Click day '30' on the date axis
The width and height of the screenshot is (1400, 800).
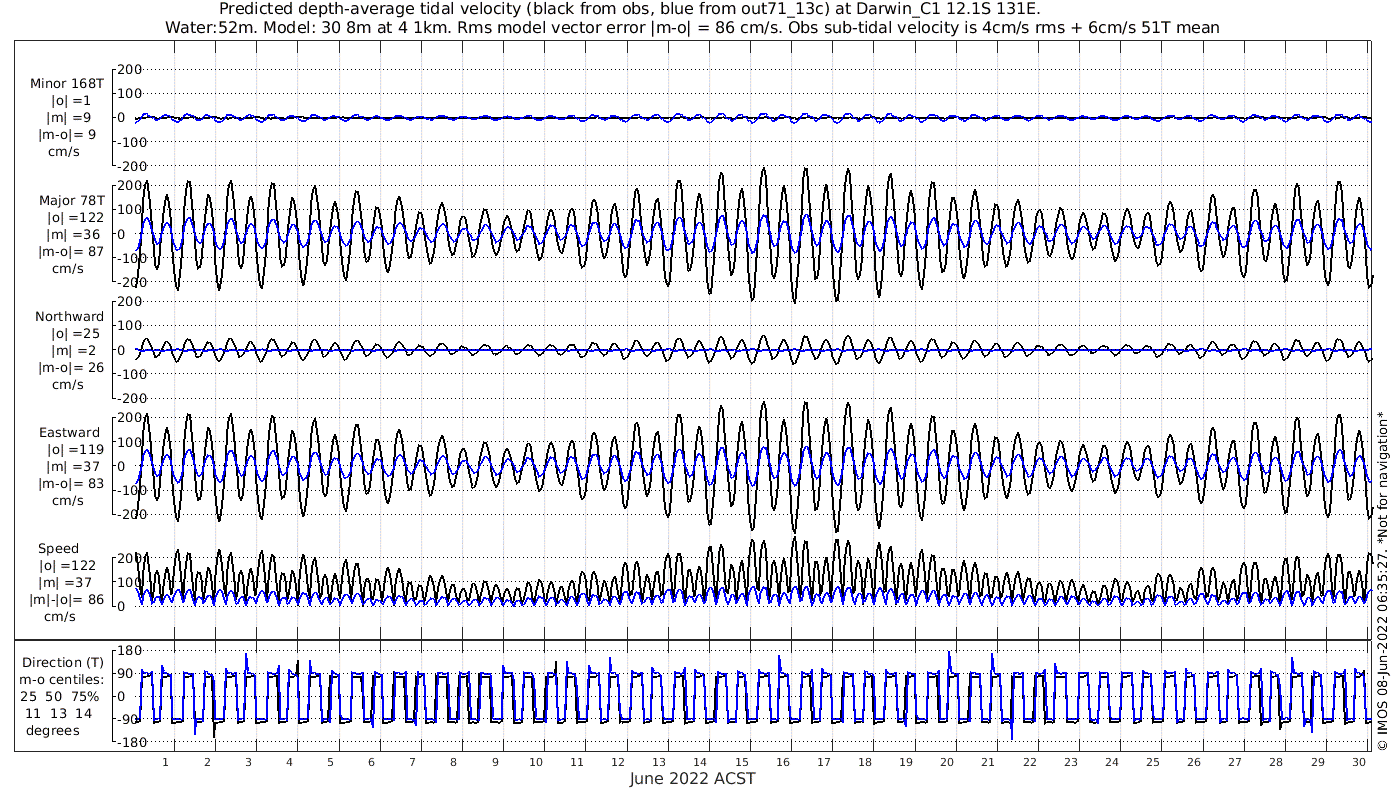pyautogui.click(x=1360, y=762)
